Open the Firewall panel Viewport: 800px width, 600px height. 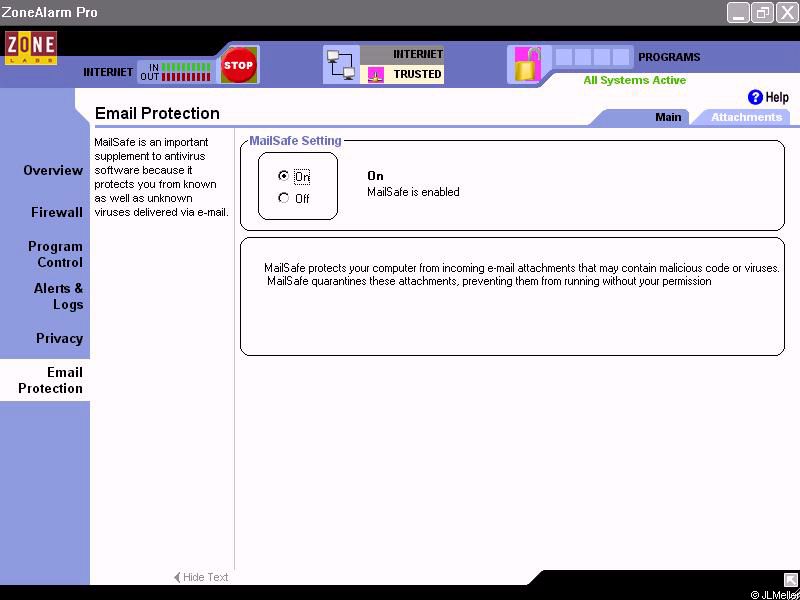(x=57, y=212)
